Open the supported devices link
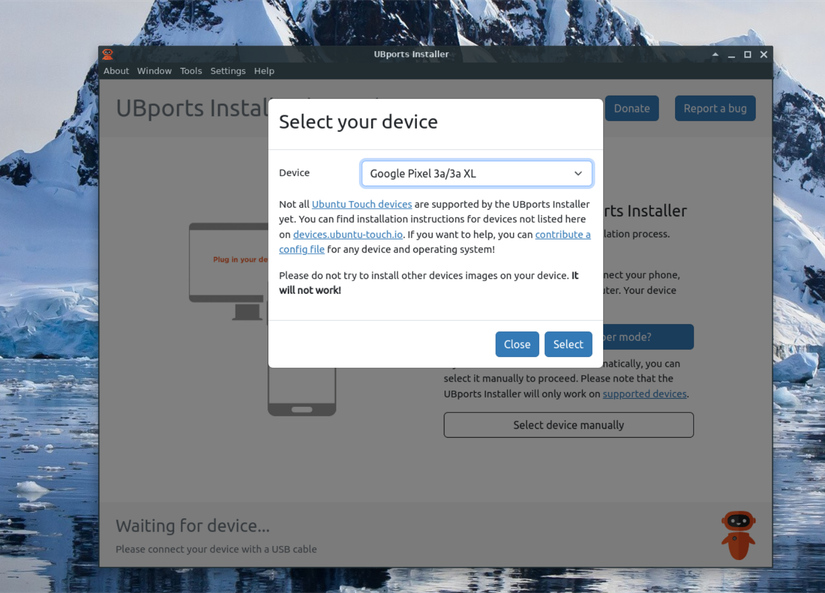Image resolution: width=825 pixels, height=593 pixels. 644,394
